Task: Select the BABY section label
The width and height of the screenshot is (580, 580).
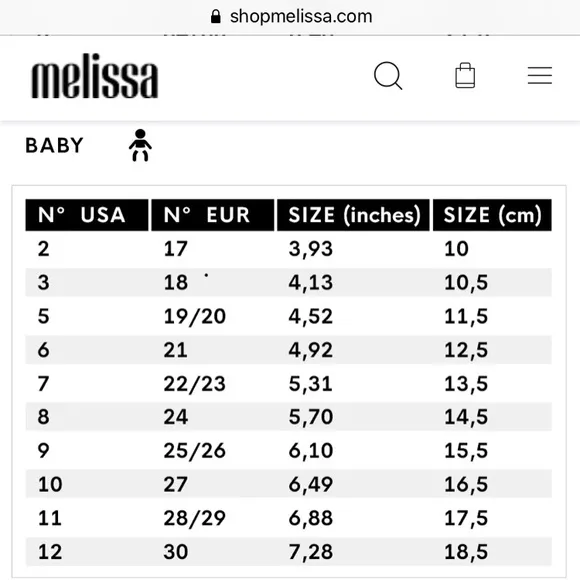Action: (54, 145)
